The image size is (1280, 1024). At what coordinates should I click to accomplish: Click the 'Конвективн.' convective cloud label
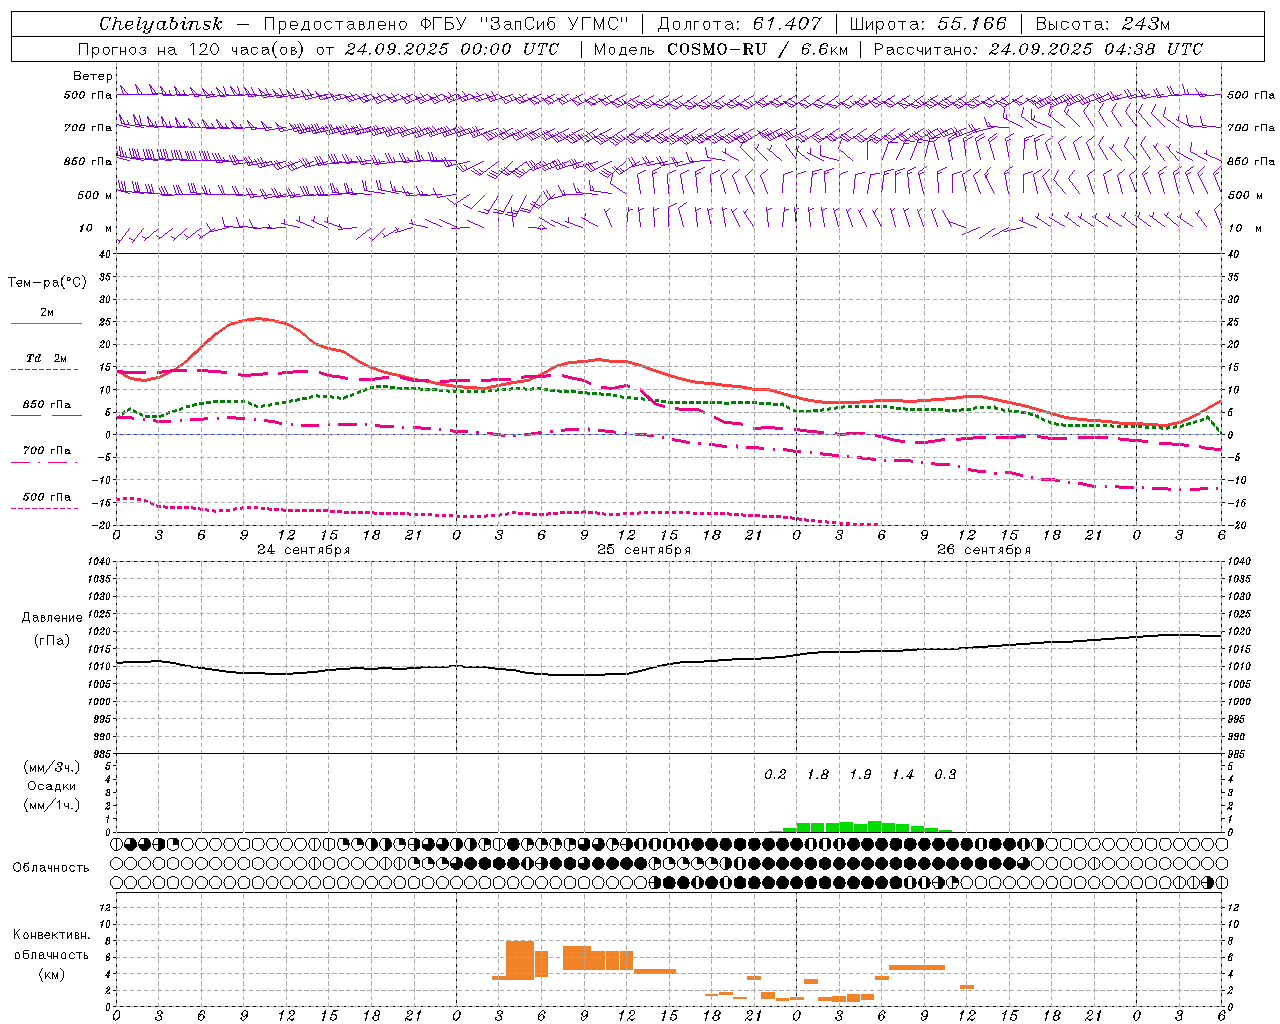point(52,935)
